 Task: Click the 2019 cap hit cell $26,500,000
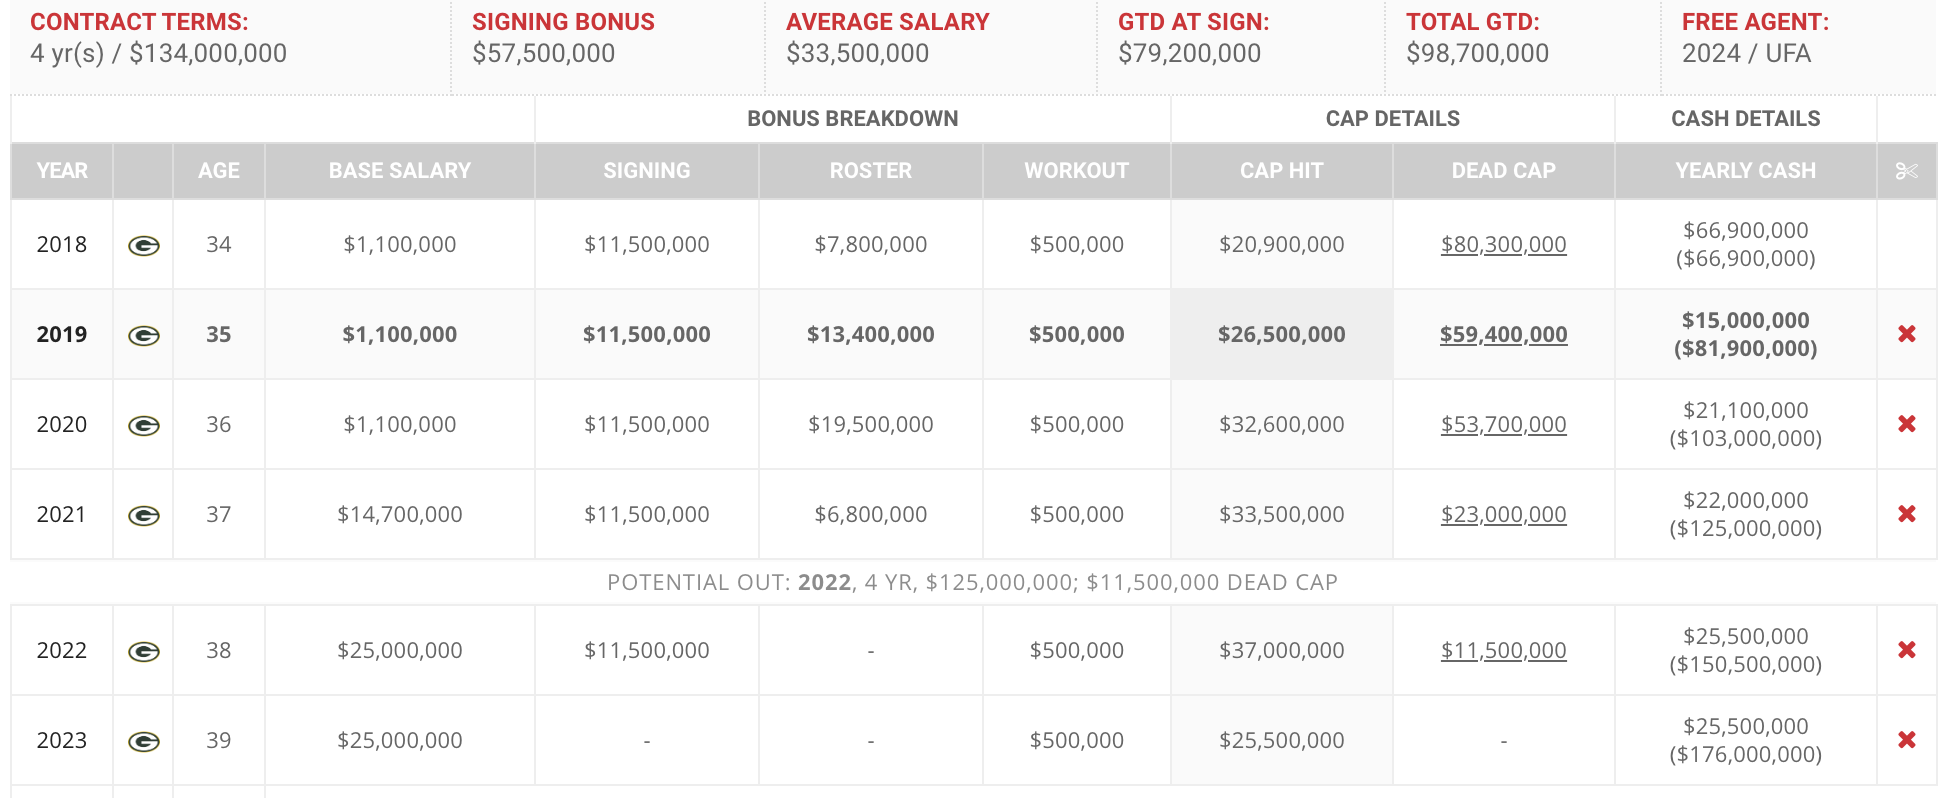click(x=1281, y=335)
